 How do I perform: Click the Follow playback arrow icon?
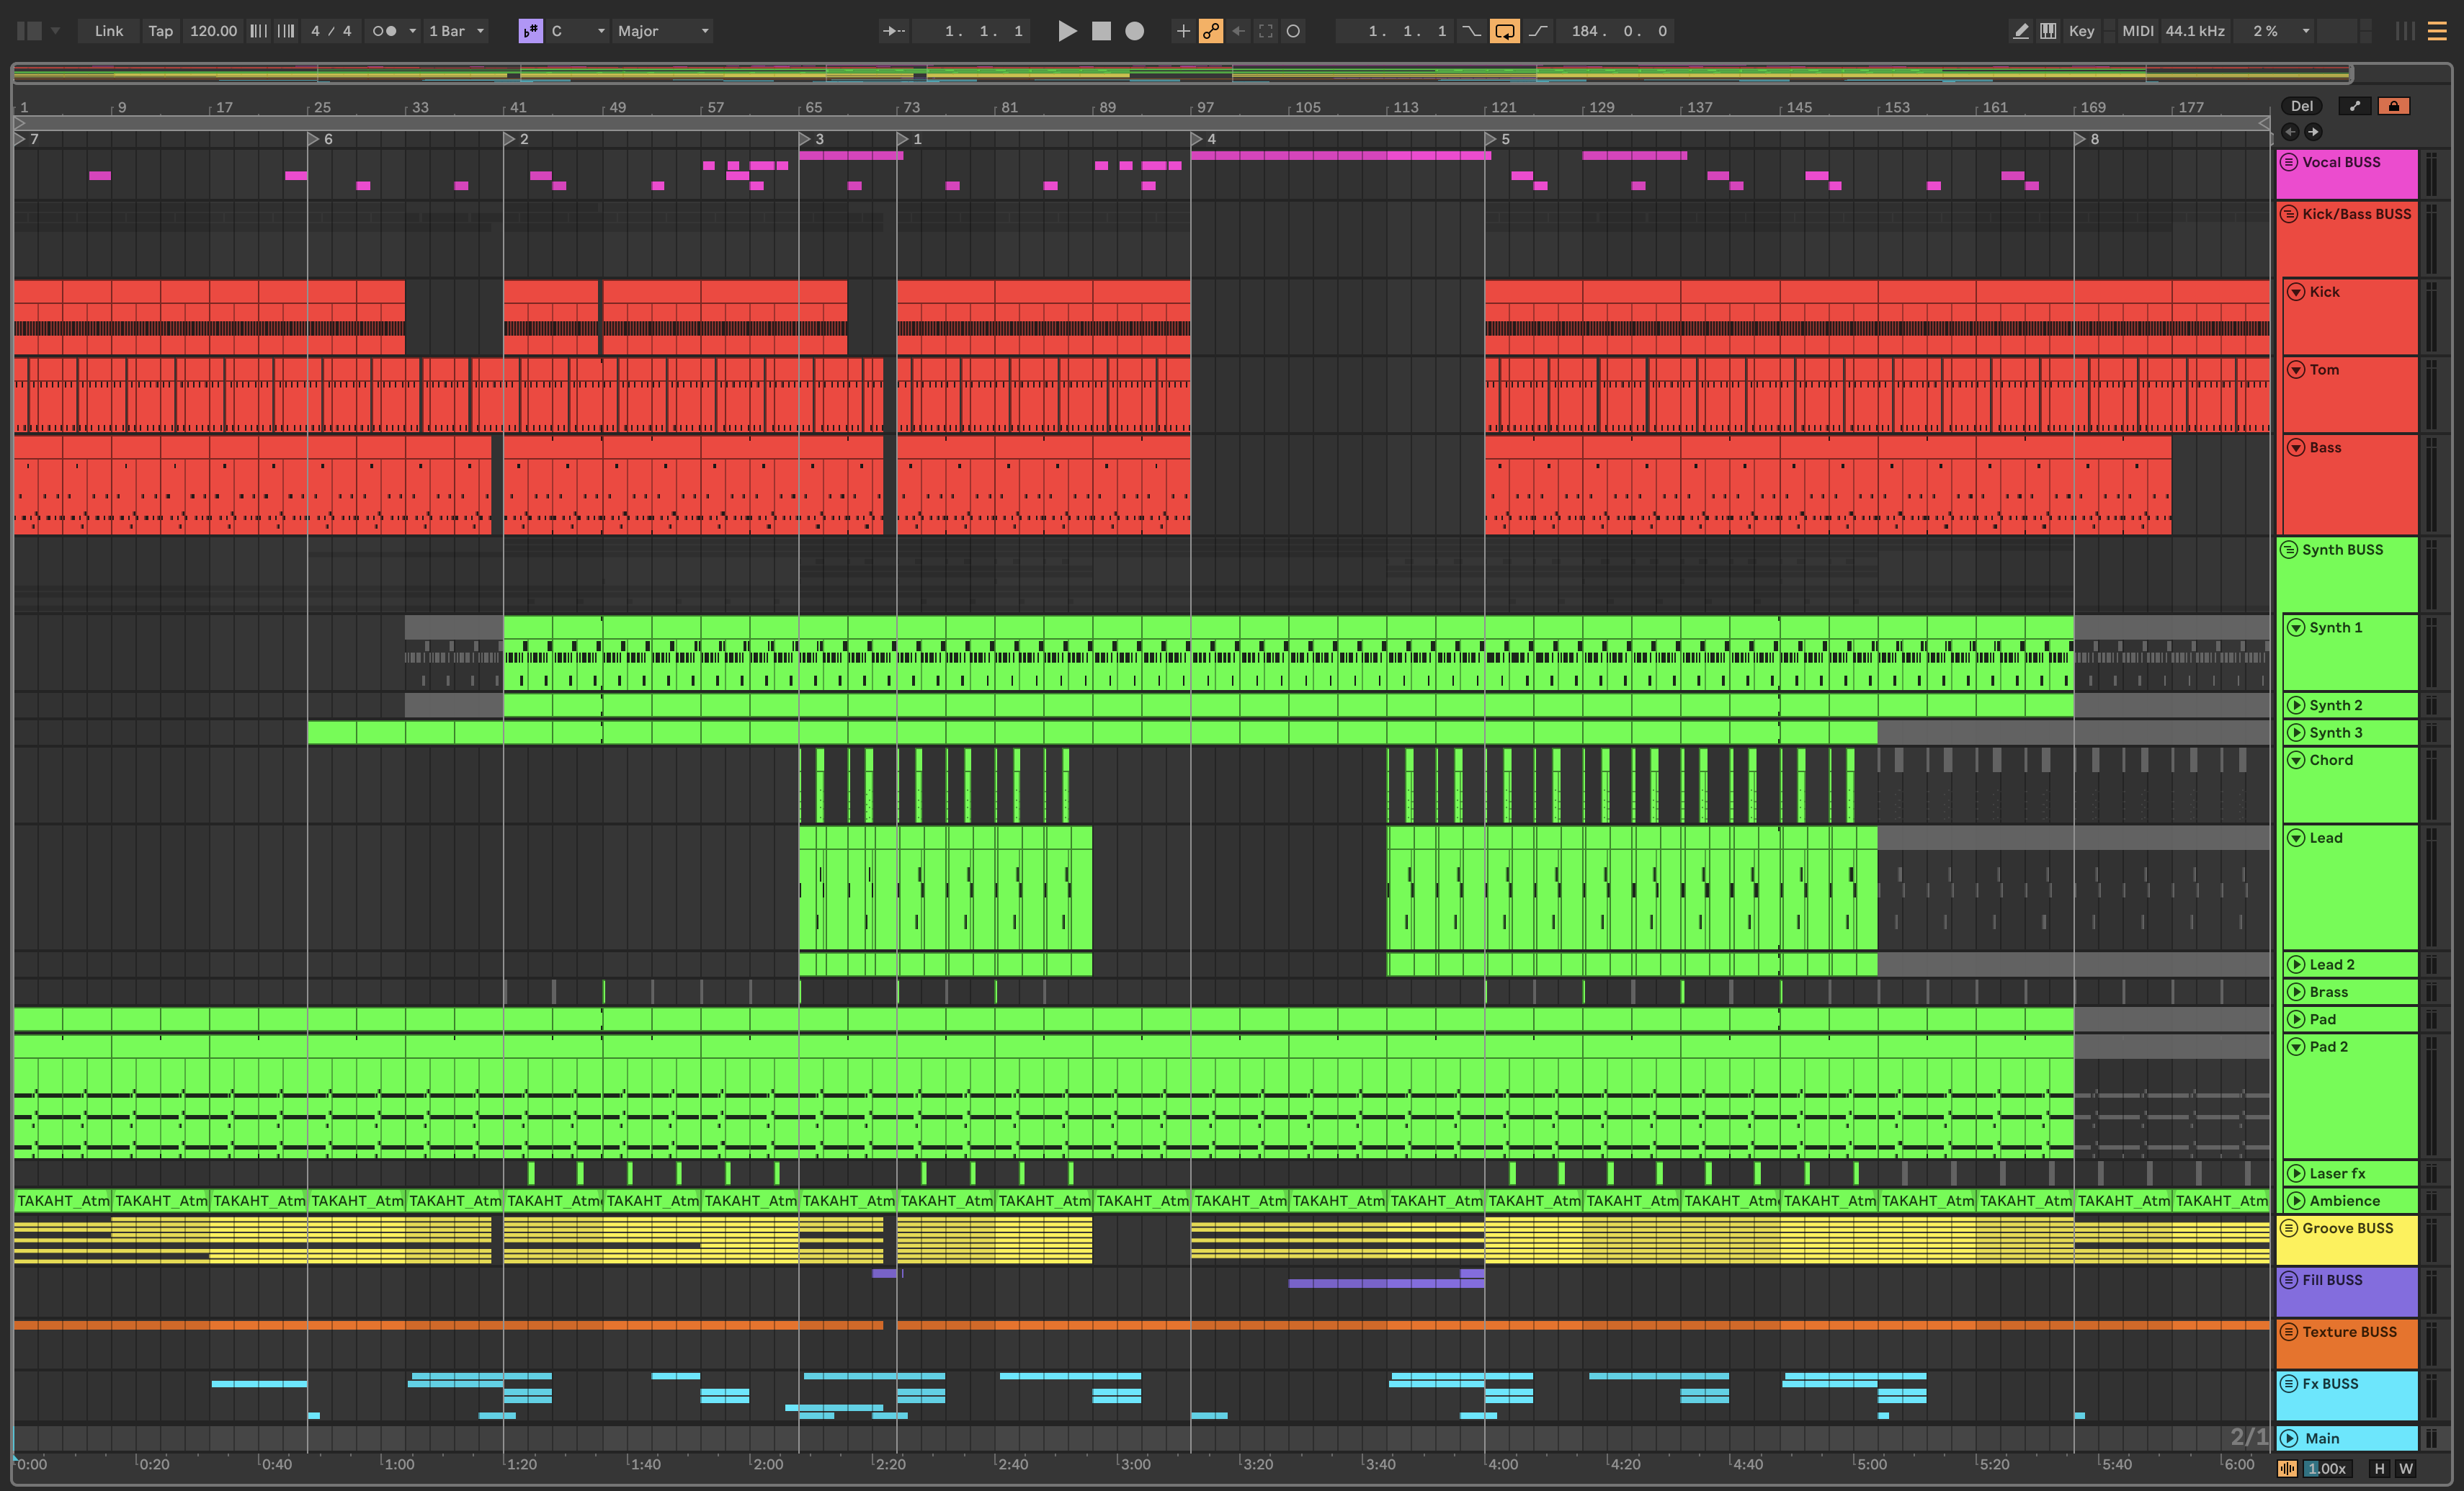[893, 31]
